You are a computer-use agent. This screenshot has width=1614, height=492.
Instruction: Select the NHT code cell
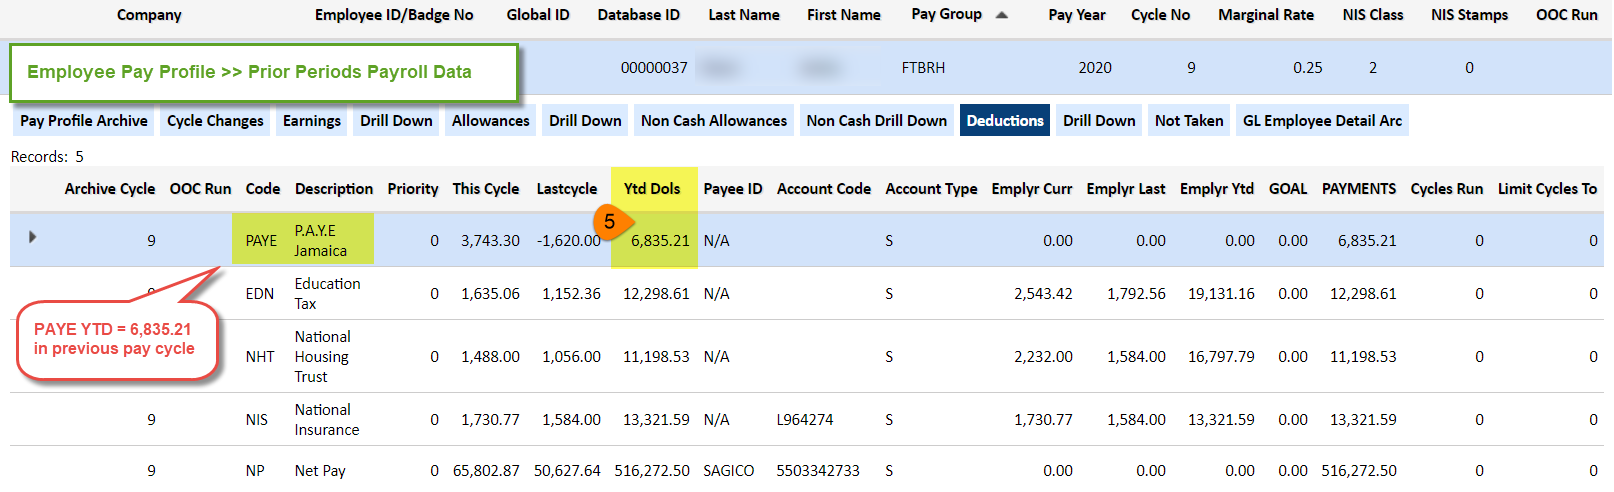click(x=260, y=357)
